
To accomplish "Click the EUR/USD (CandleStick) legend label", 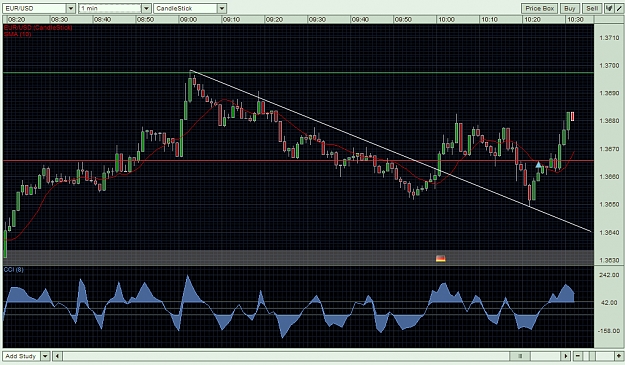I will [38, 27].
